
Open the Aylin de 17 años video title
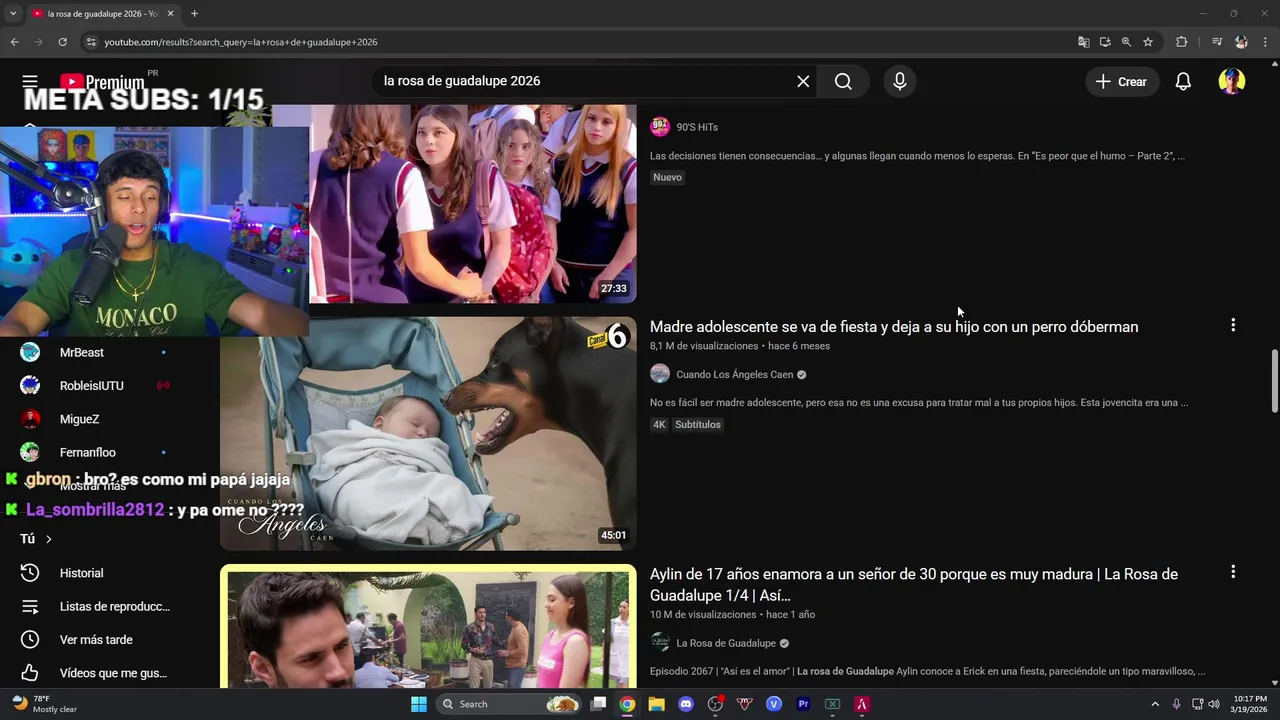point(914,584)
